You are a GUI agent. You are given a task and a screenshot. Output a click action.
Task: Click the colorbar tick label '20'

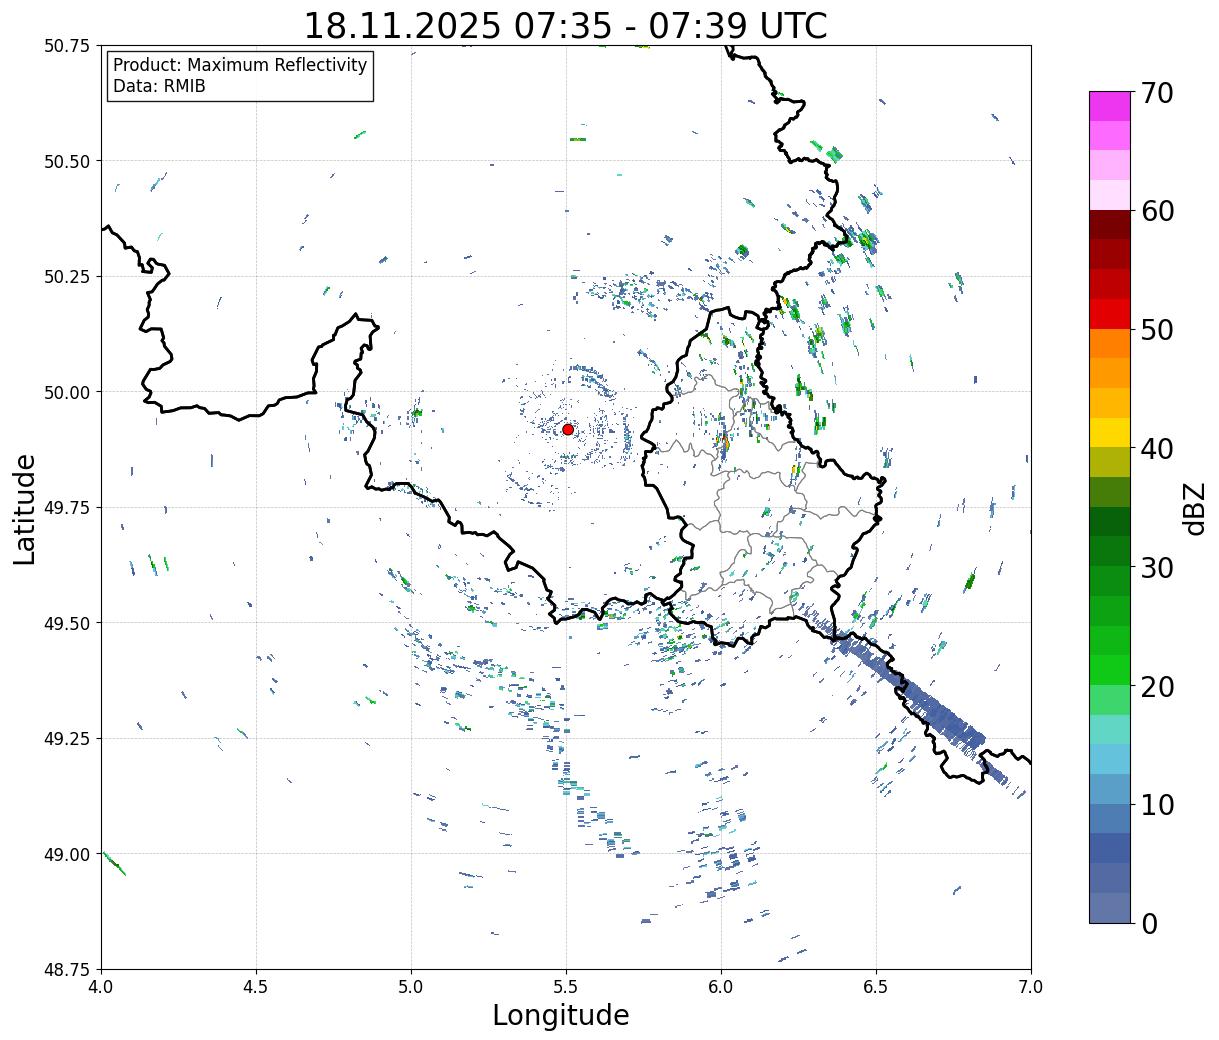coord(1156,686)
